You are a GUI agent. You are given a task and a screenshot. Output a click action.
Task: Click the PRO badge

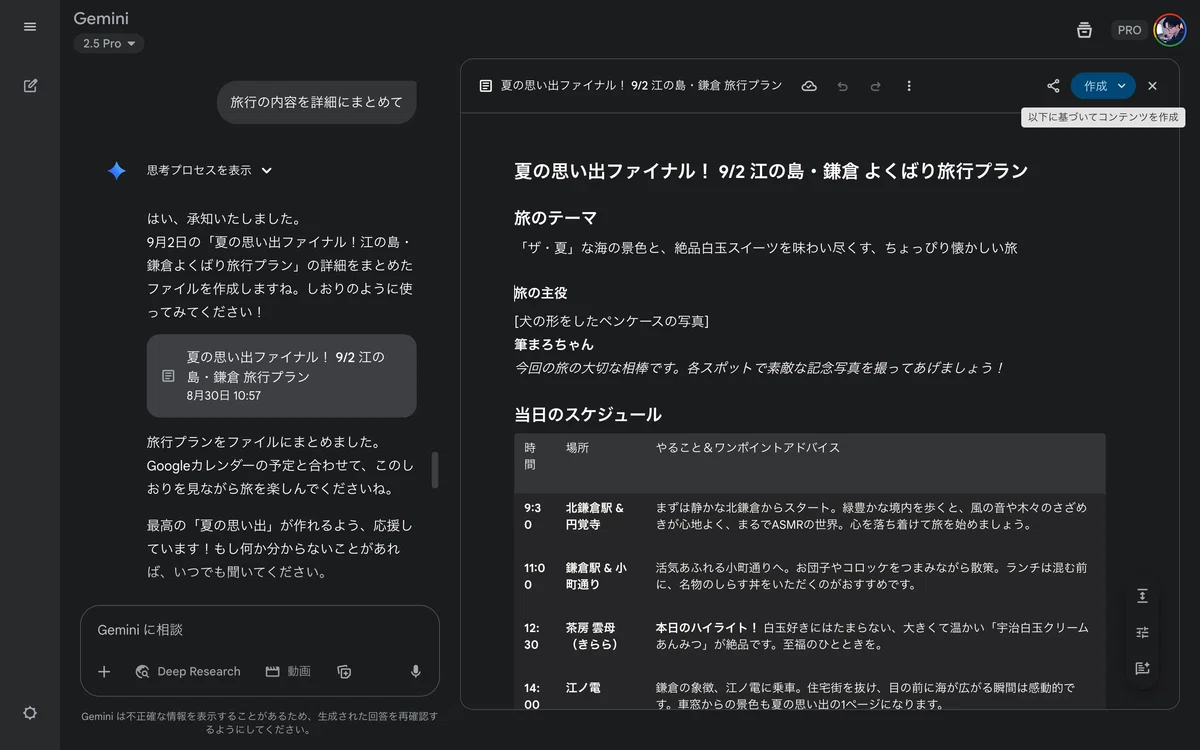(1130, 30)
